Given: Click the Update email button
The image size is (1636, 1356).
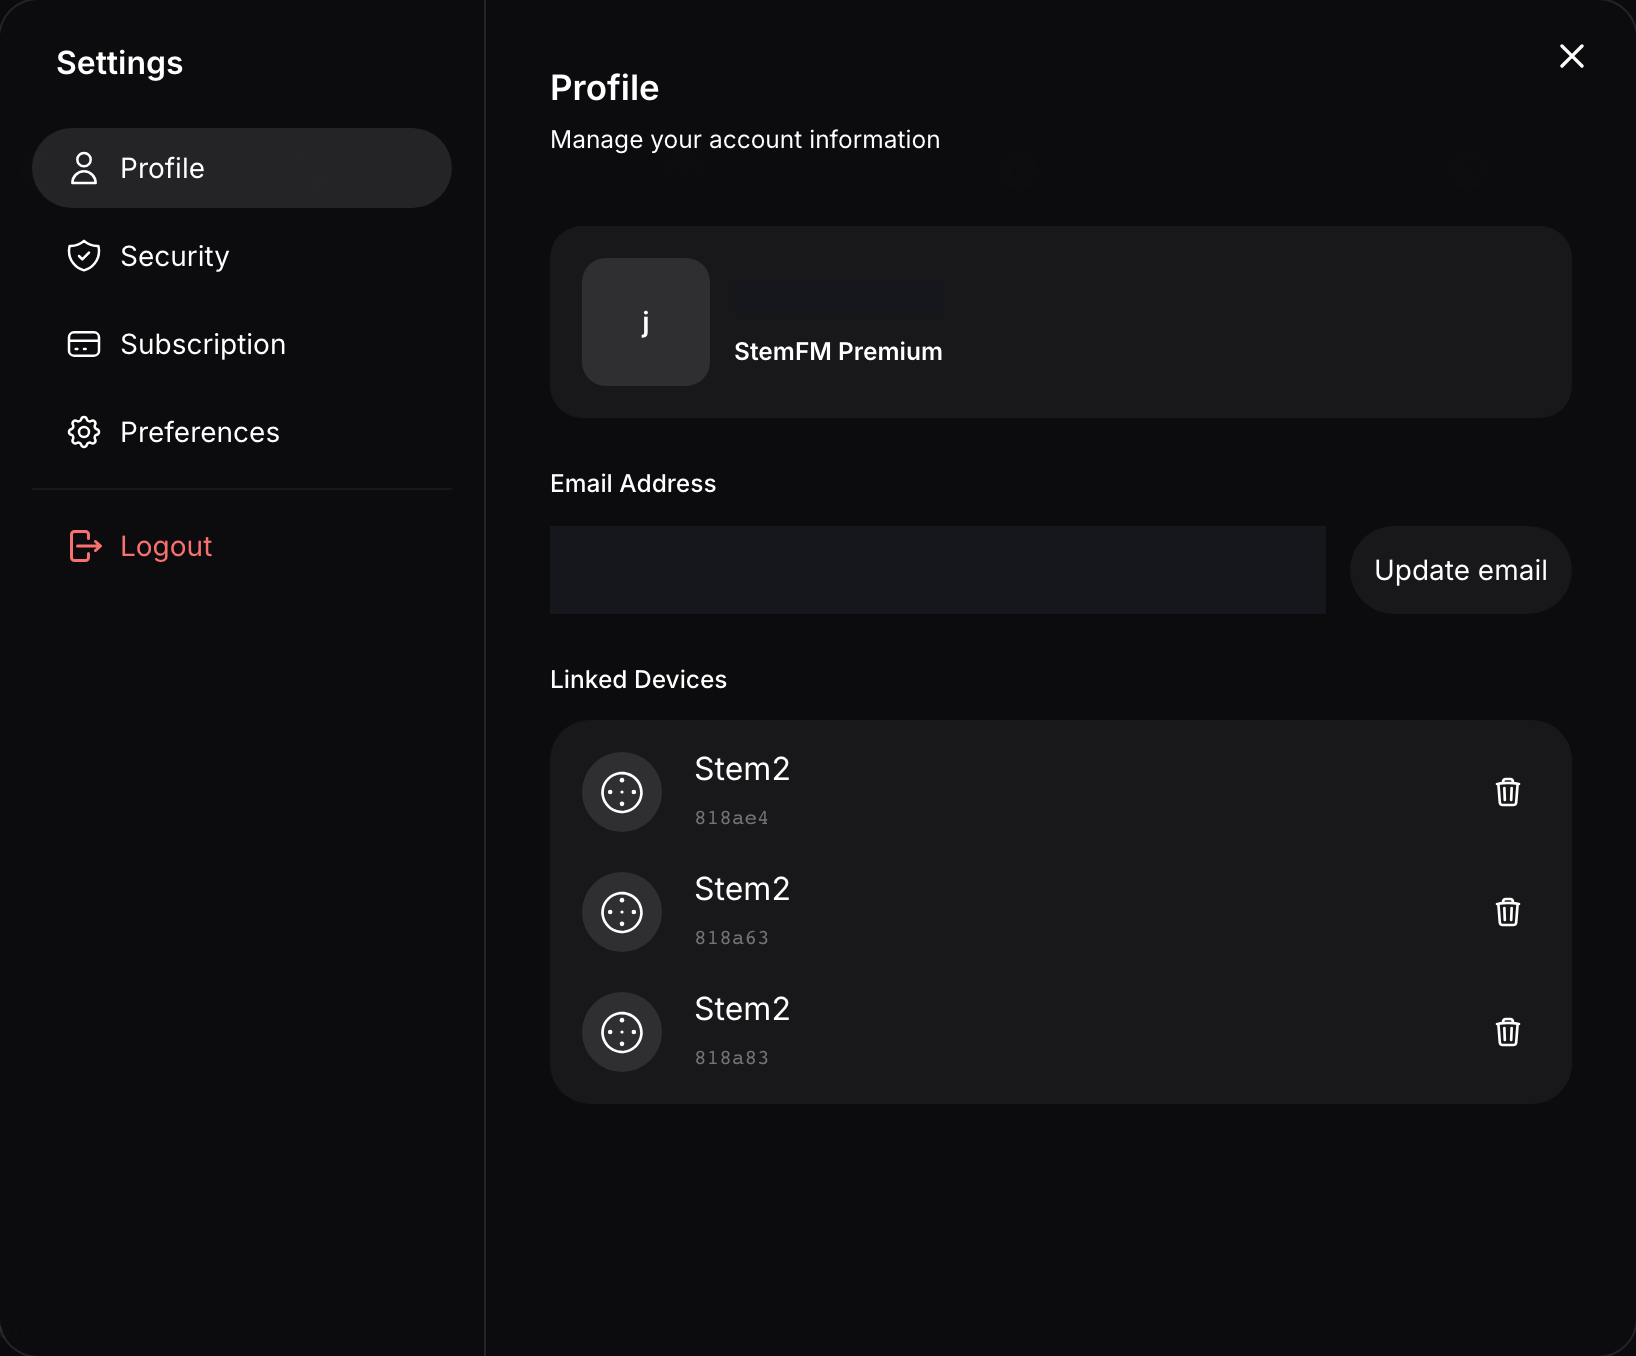Looking at the screenshot, I should 1460,570.
